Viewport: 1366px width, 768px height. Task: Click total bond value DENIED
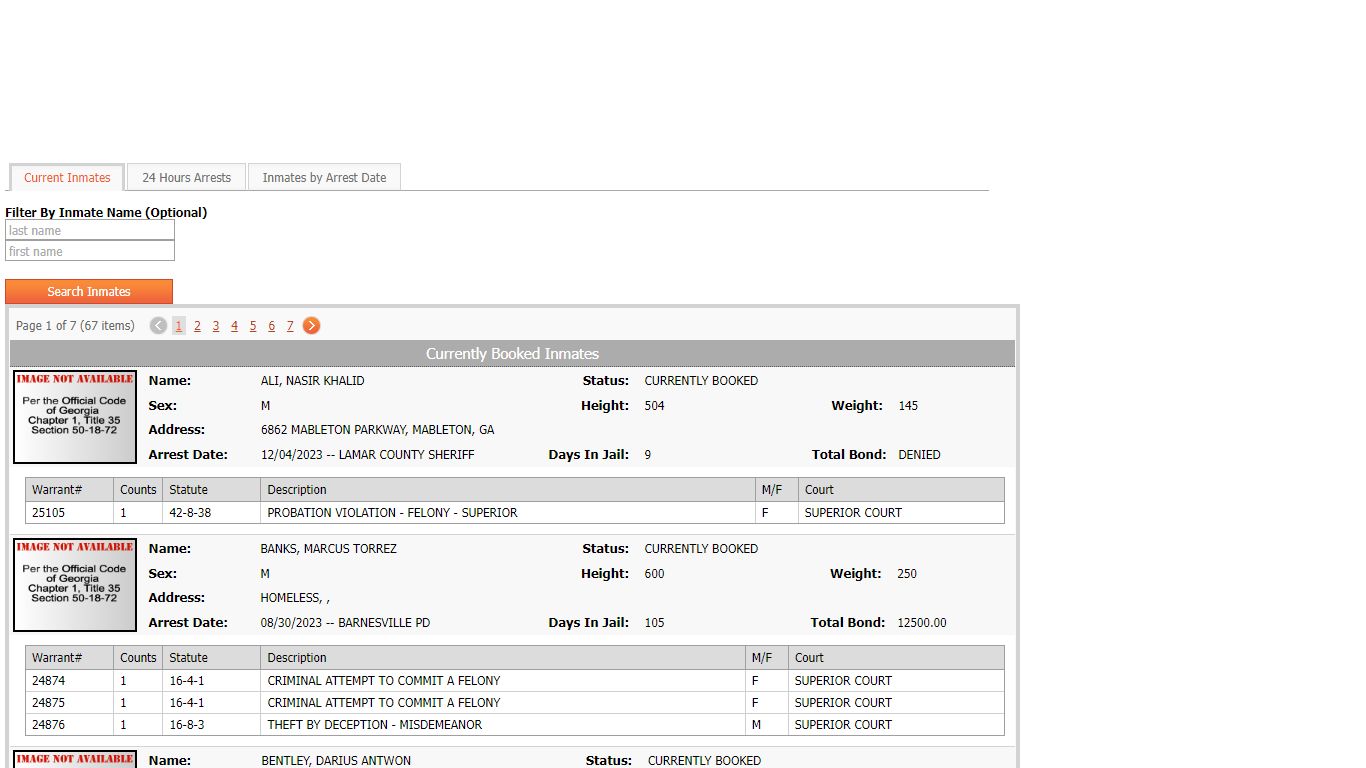click(919, 455)
